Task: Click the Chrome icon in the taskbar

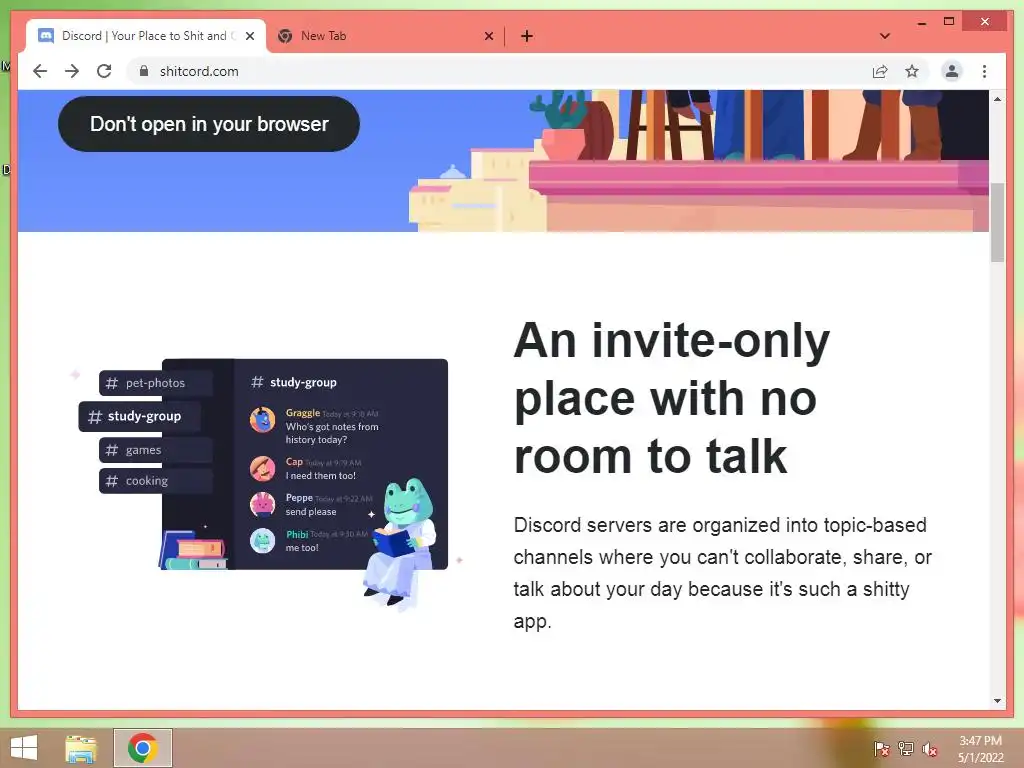Action: click(x=143, y=748)
